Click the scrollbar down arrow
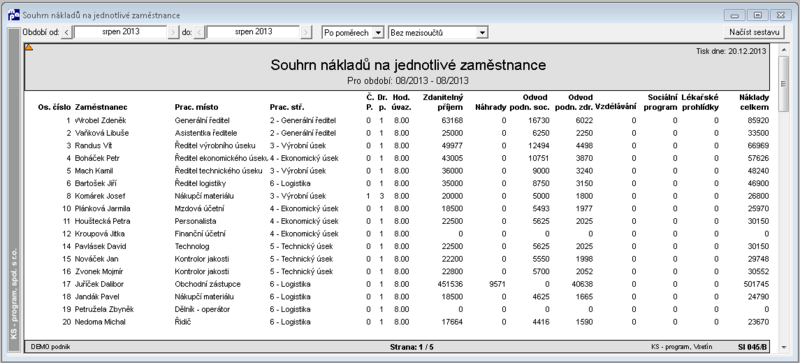The width and height of the screenshot is (800, 363). 784,347
